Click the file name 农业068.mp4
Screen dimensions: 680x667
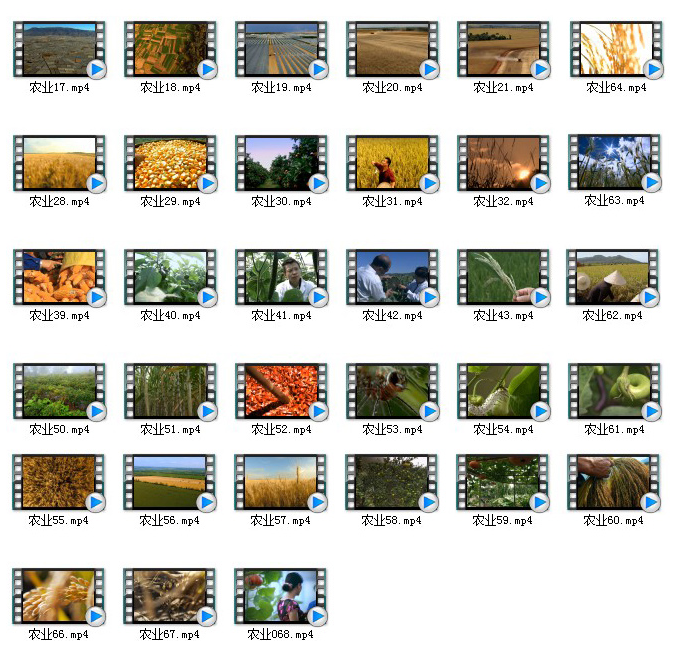tap(281, 635)
